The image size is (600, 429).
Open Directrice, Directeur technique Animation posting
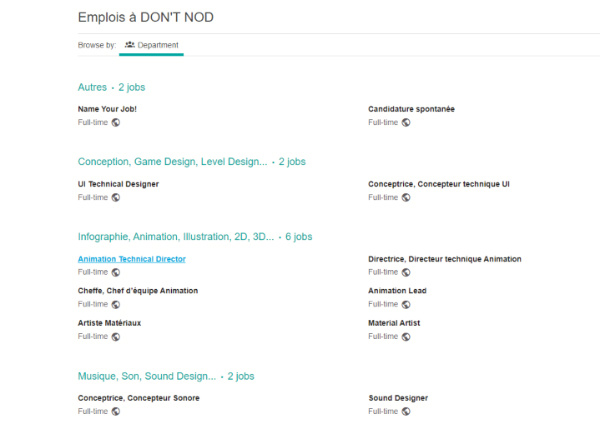(444, 259)
